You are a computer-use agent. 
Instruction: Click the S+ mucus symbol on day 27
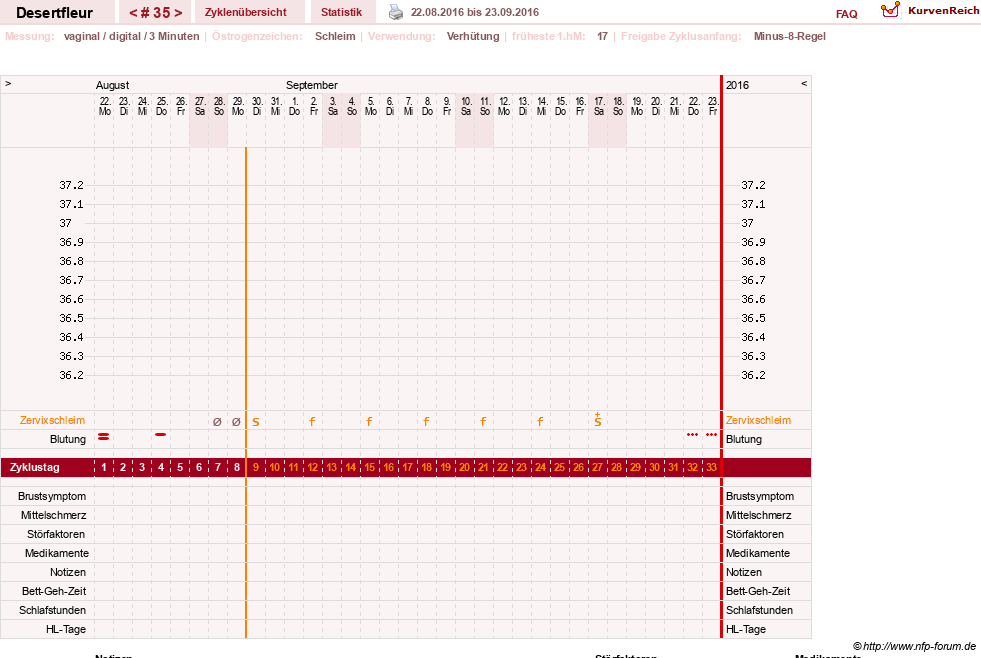tap(597, 420)
